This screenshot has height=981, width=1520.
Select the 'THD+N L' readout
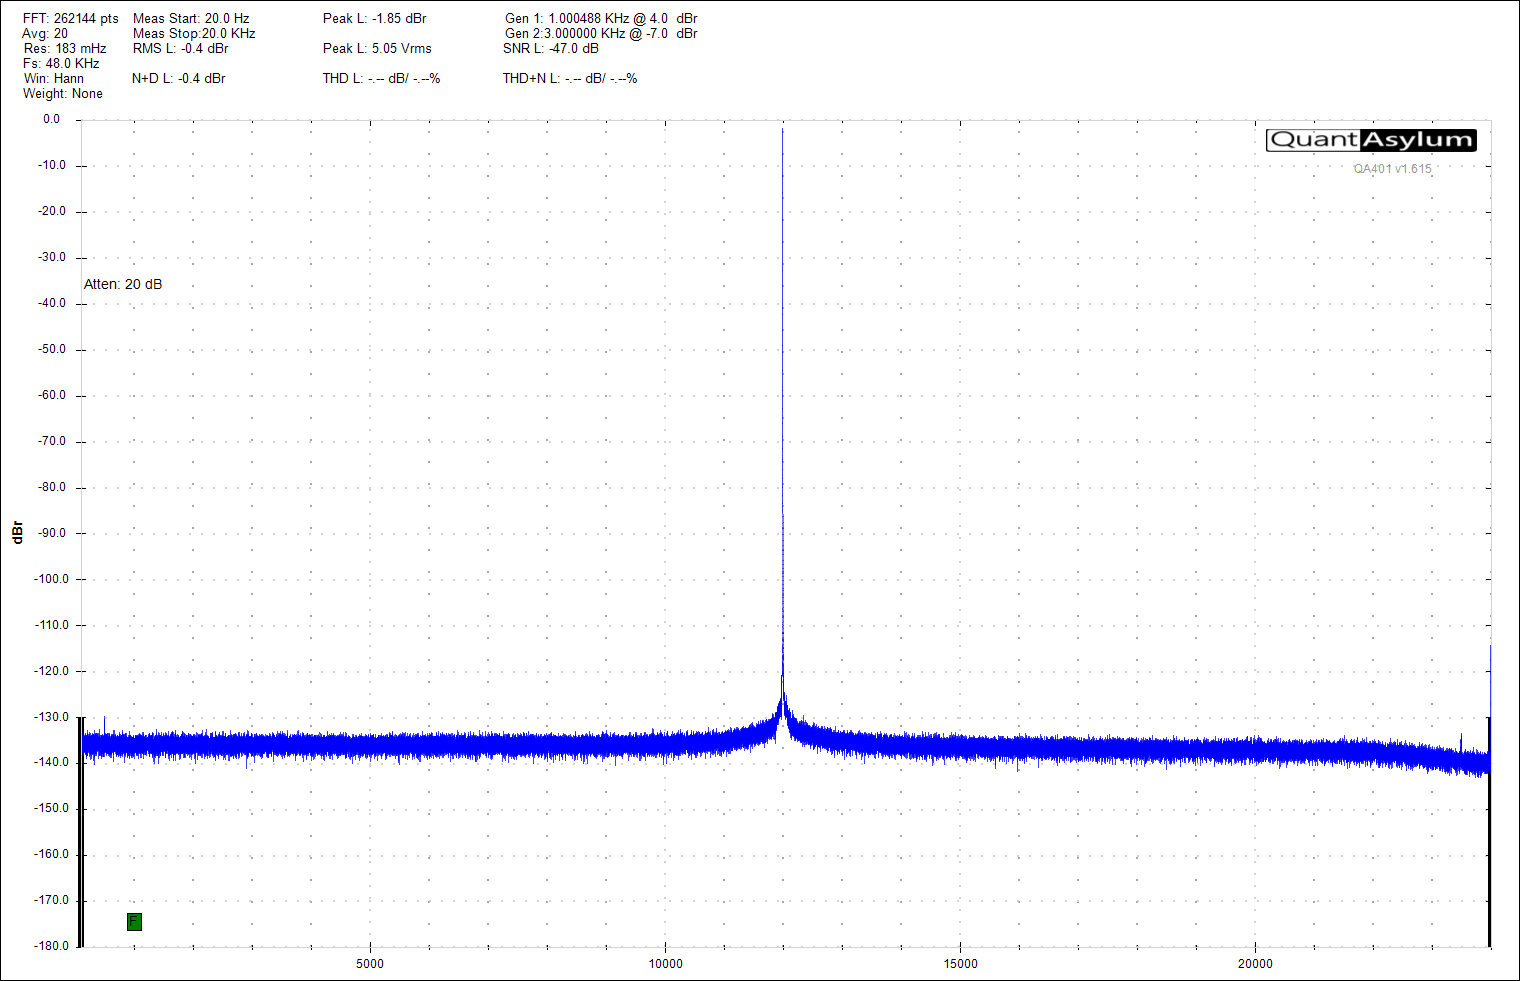pyautogui.click(x=570, y=79)
